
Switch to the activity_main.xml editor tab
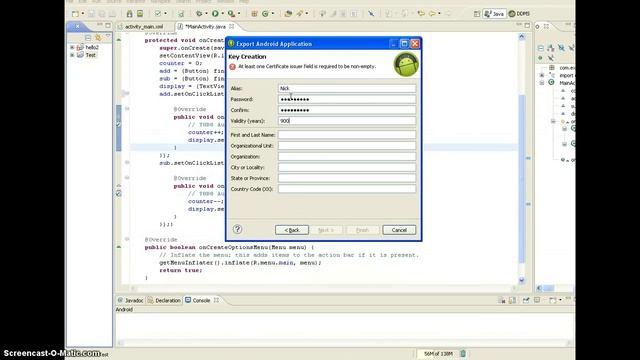tap(144, 27)
